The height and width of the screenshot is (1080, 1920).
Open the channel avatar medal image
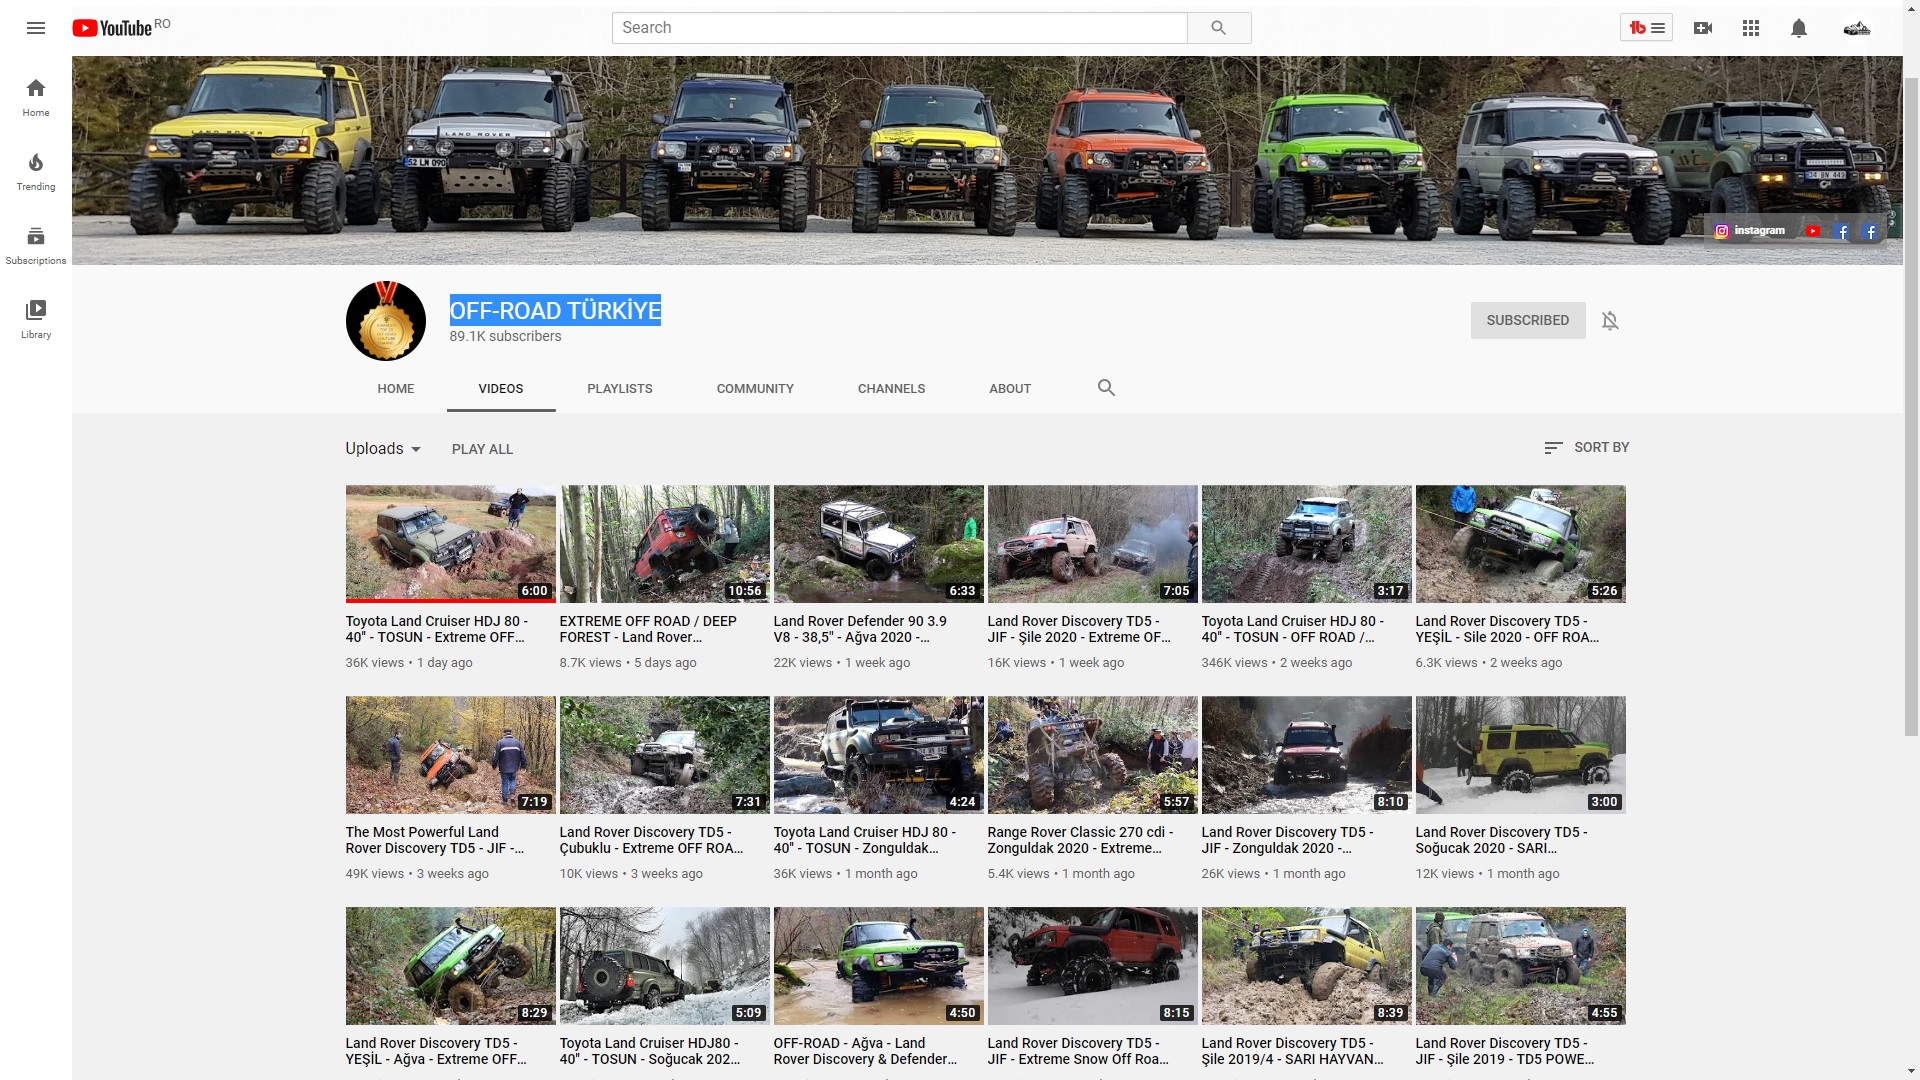[x=386, y=321]
